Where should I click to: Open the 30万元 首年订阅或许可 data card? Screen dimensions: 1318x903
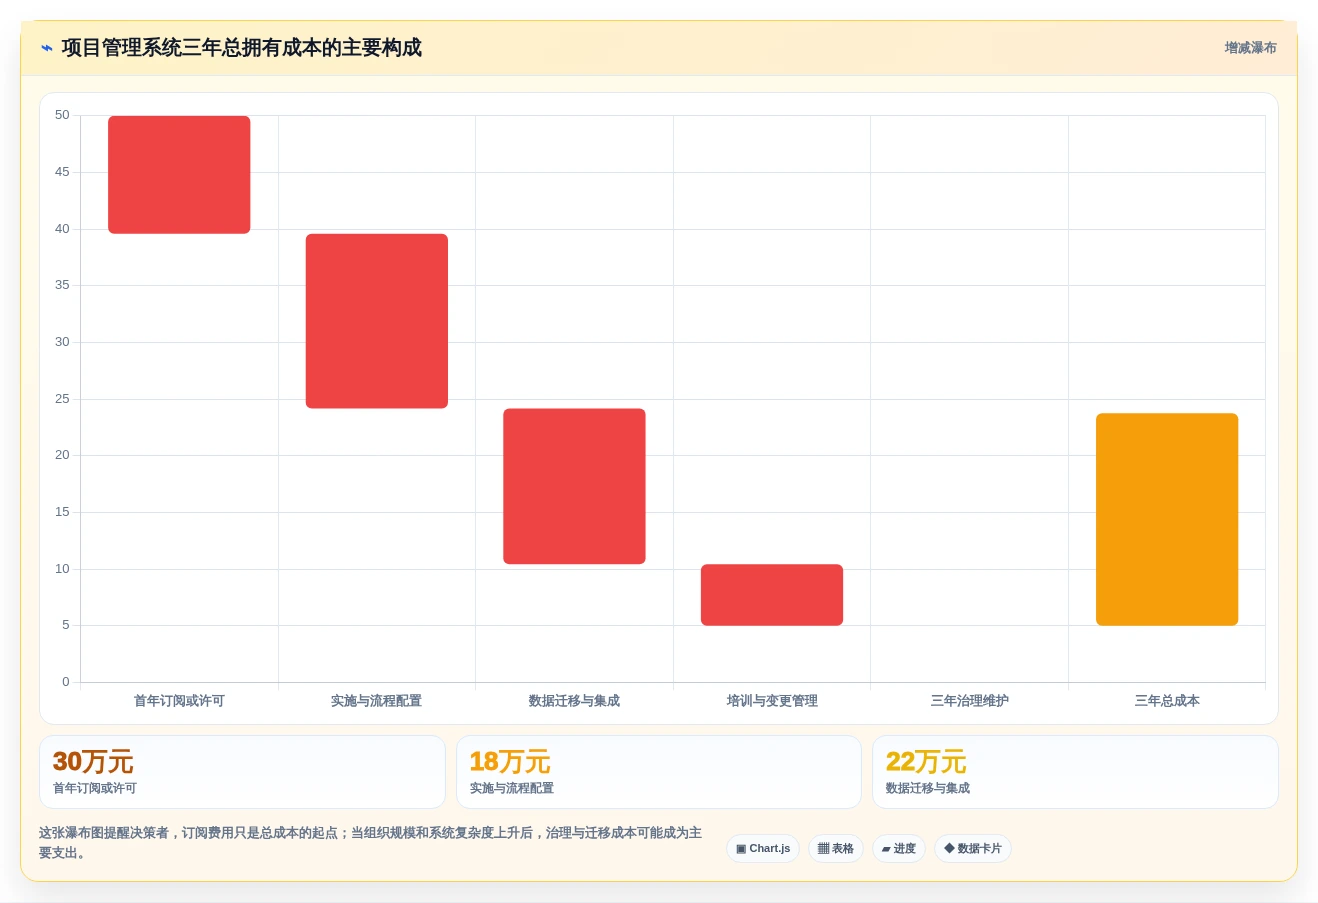[x=242, y=772]
